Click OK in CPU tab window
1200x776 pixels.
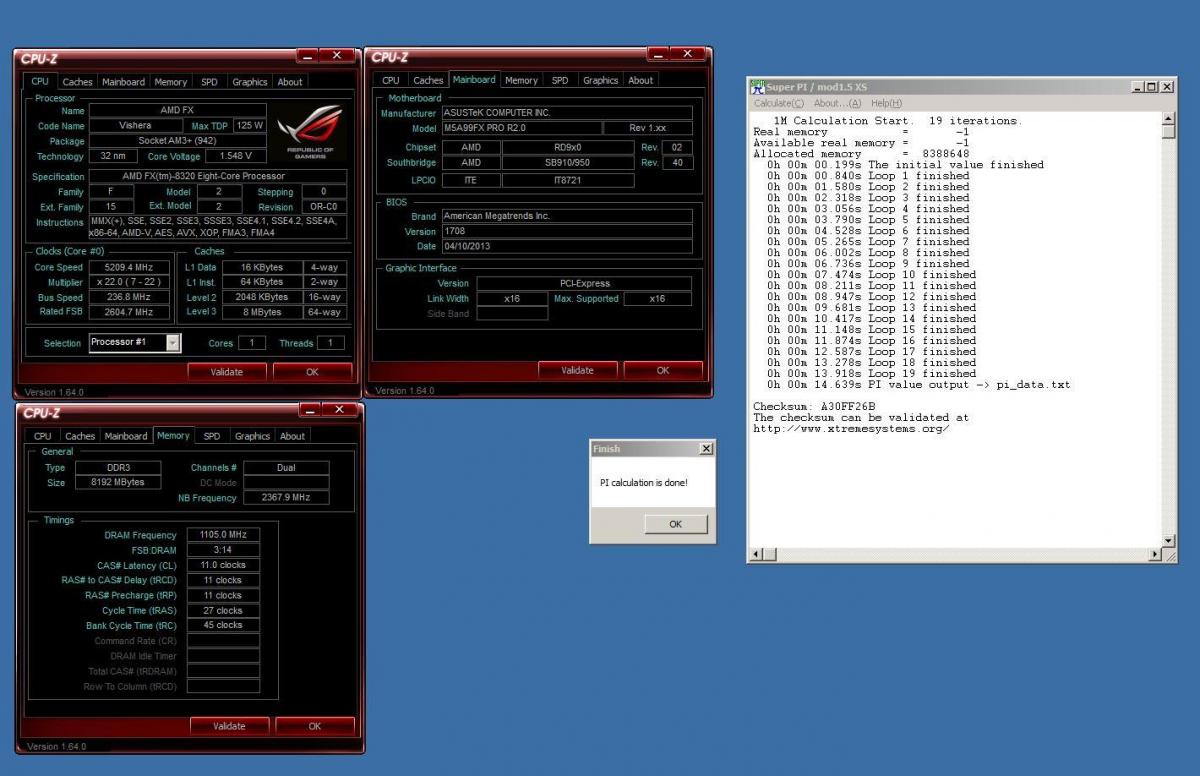tap(312, 372)
